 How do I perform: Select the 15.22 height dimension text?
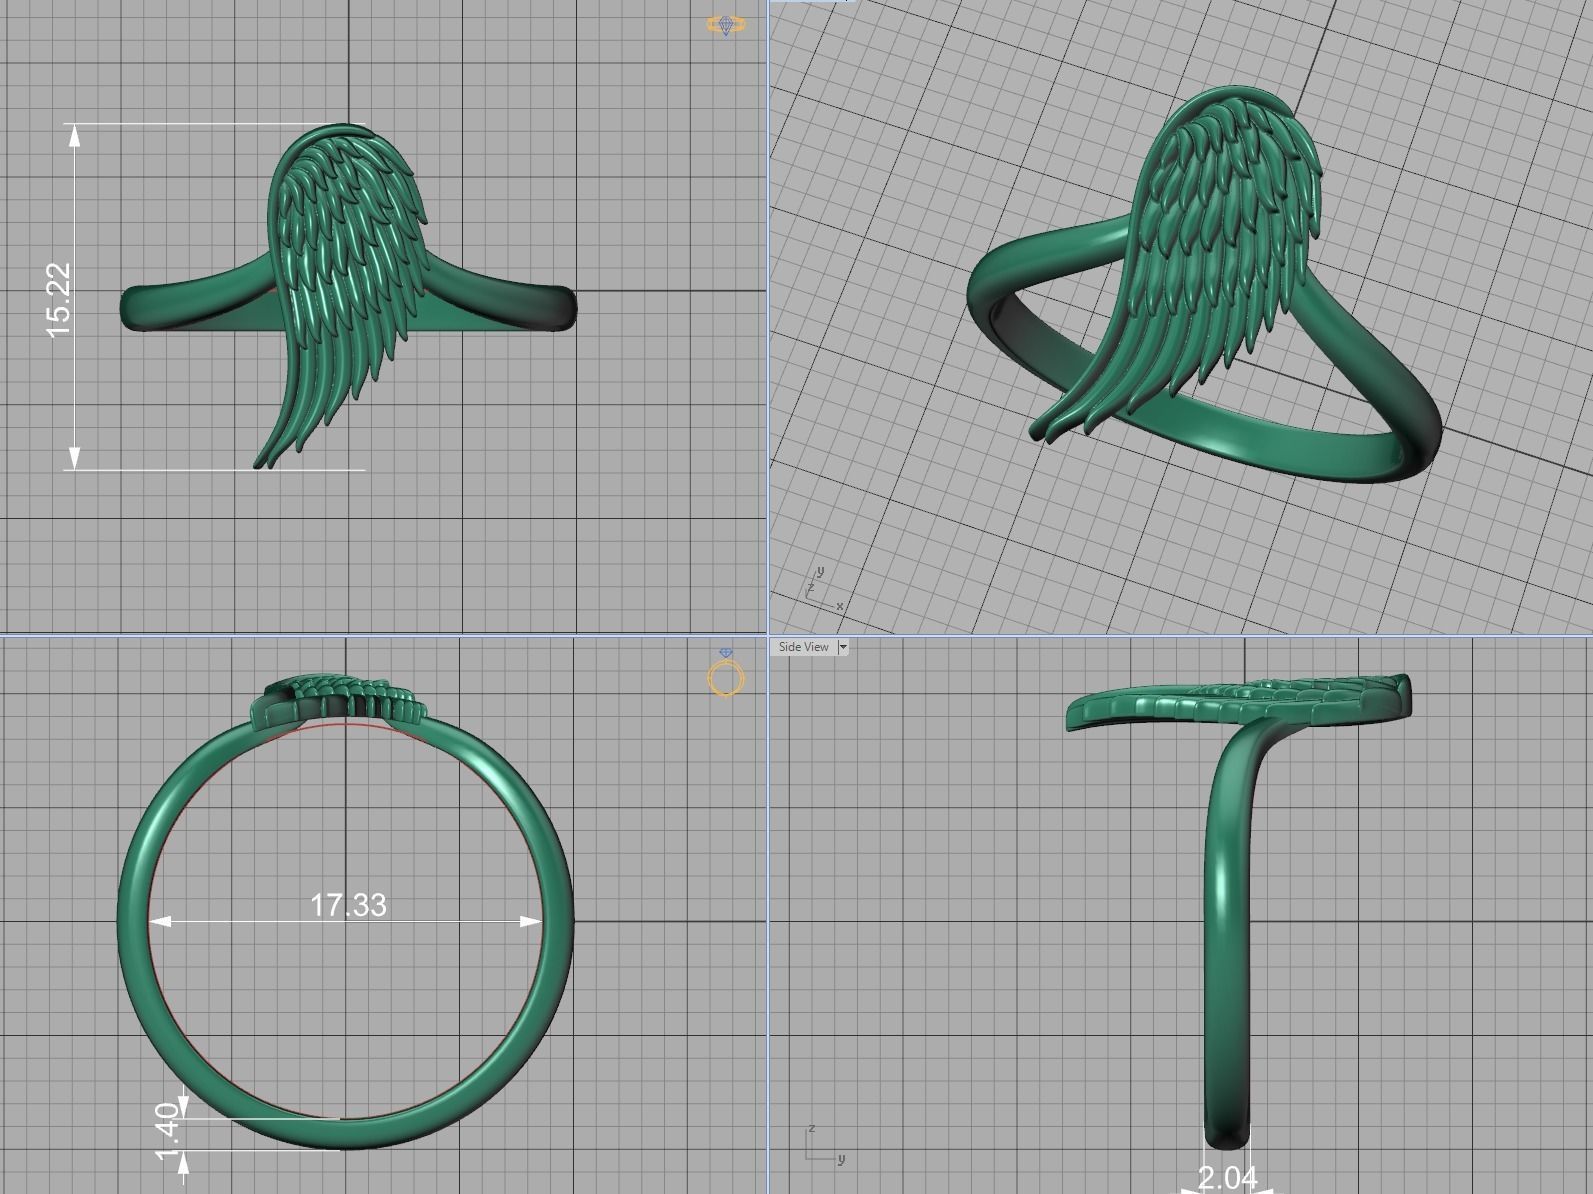coord(59,300)
